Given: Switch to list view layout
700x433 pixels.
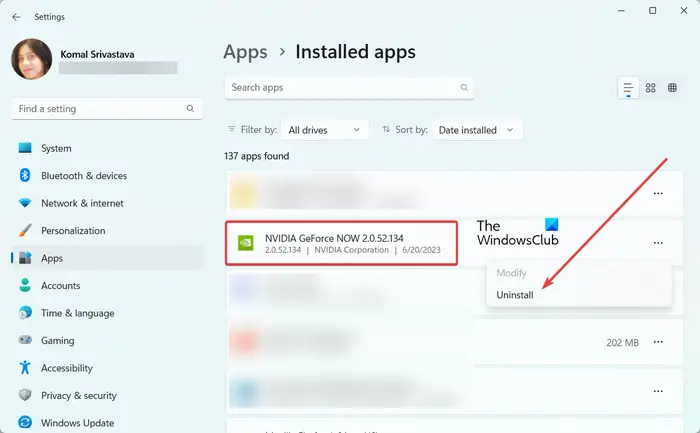Looking at the screenshot, I should tap(628, 87).
